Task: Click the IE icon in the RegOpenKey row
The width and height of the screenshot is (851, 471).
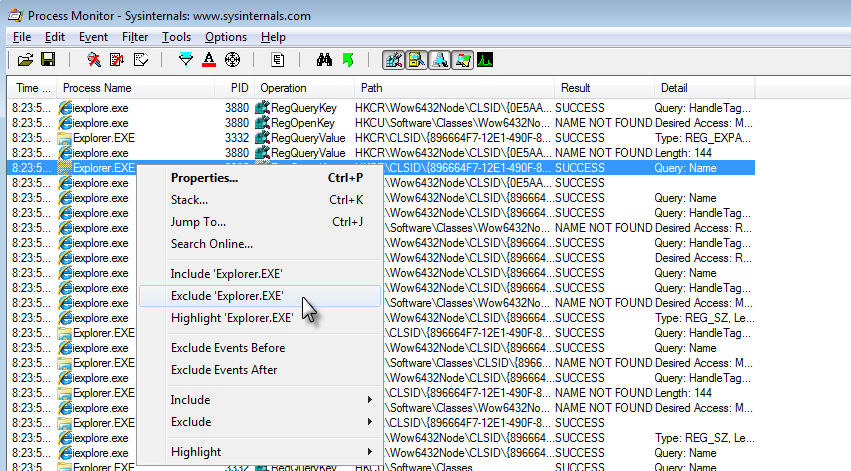Action: coord(65,123)
